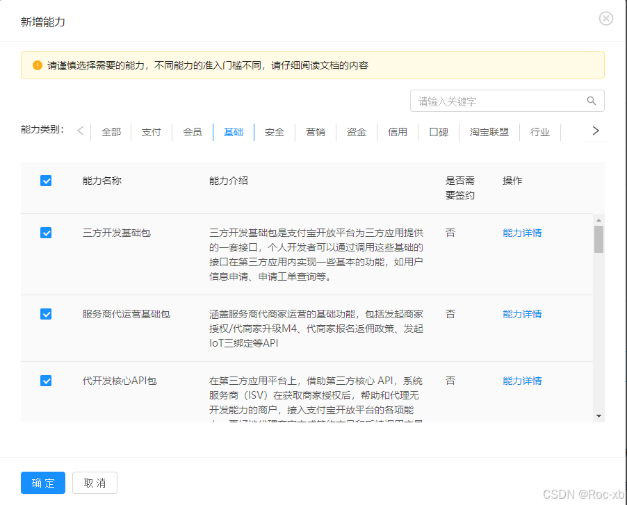Click the 请谨慎选择需要的能力 notice text

point(208,65)
